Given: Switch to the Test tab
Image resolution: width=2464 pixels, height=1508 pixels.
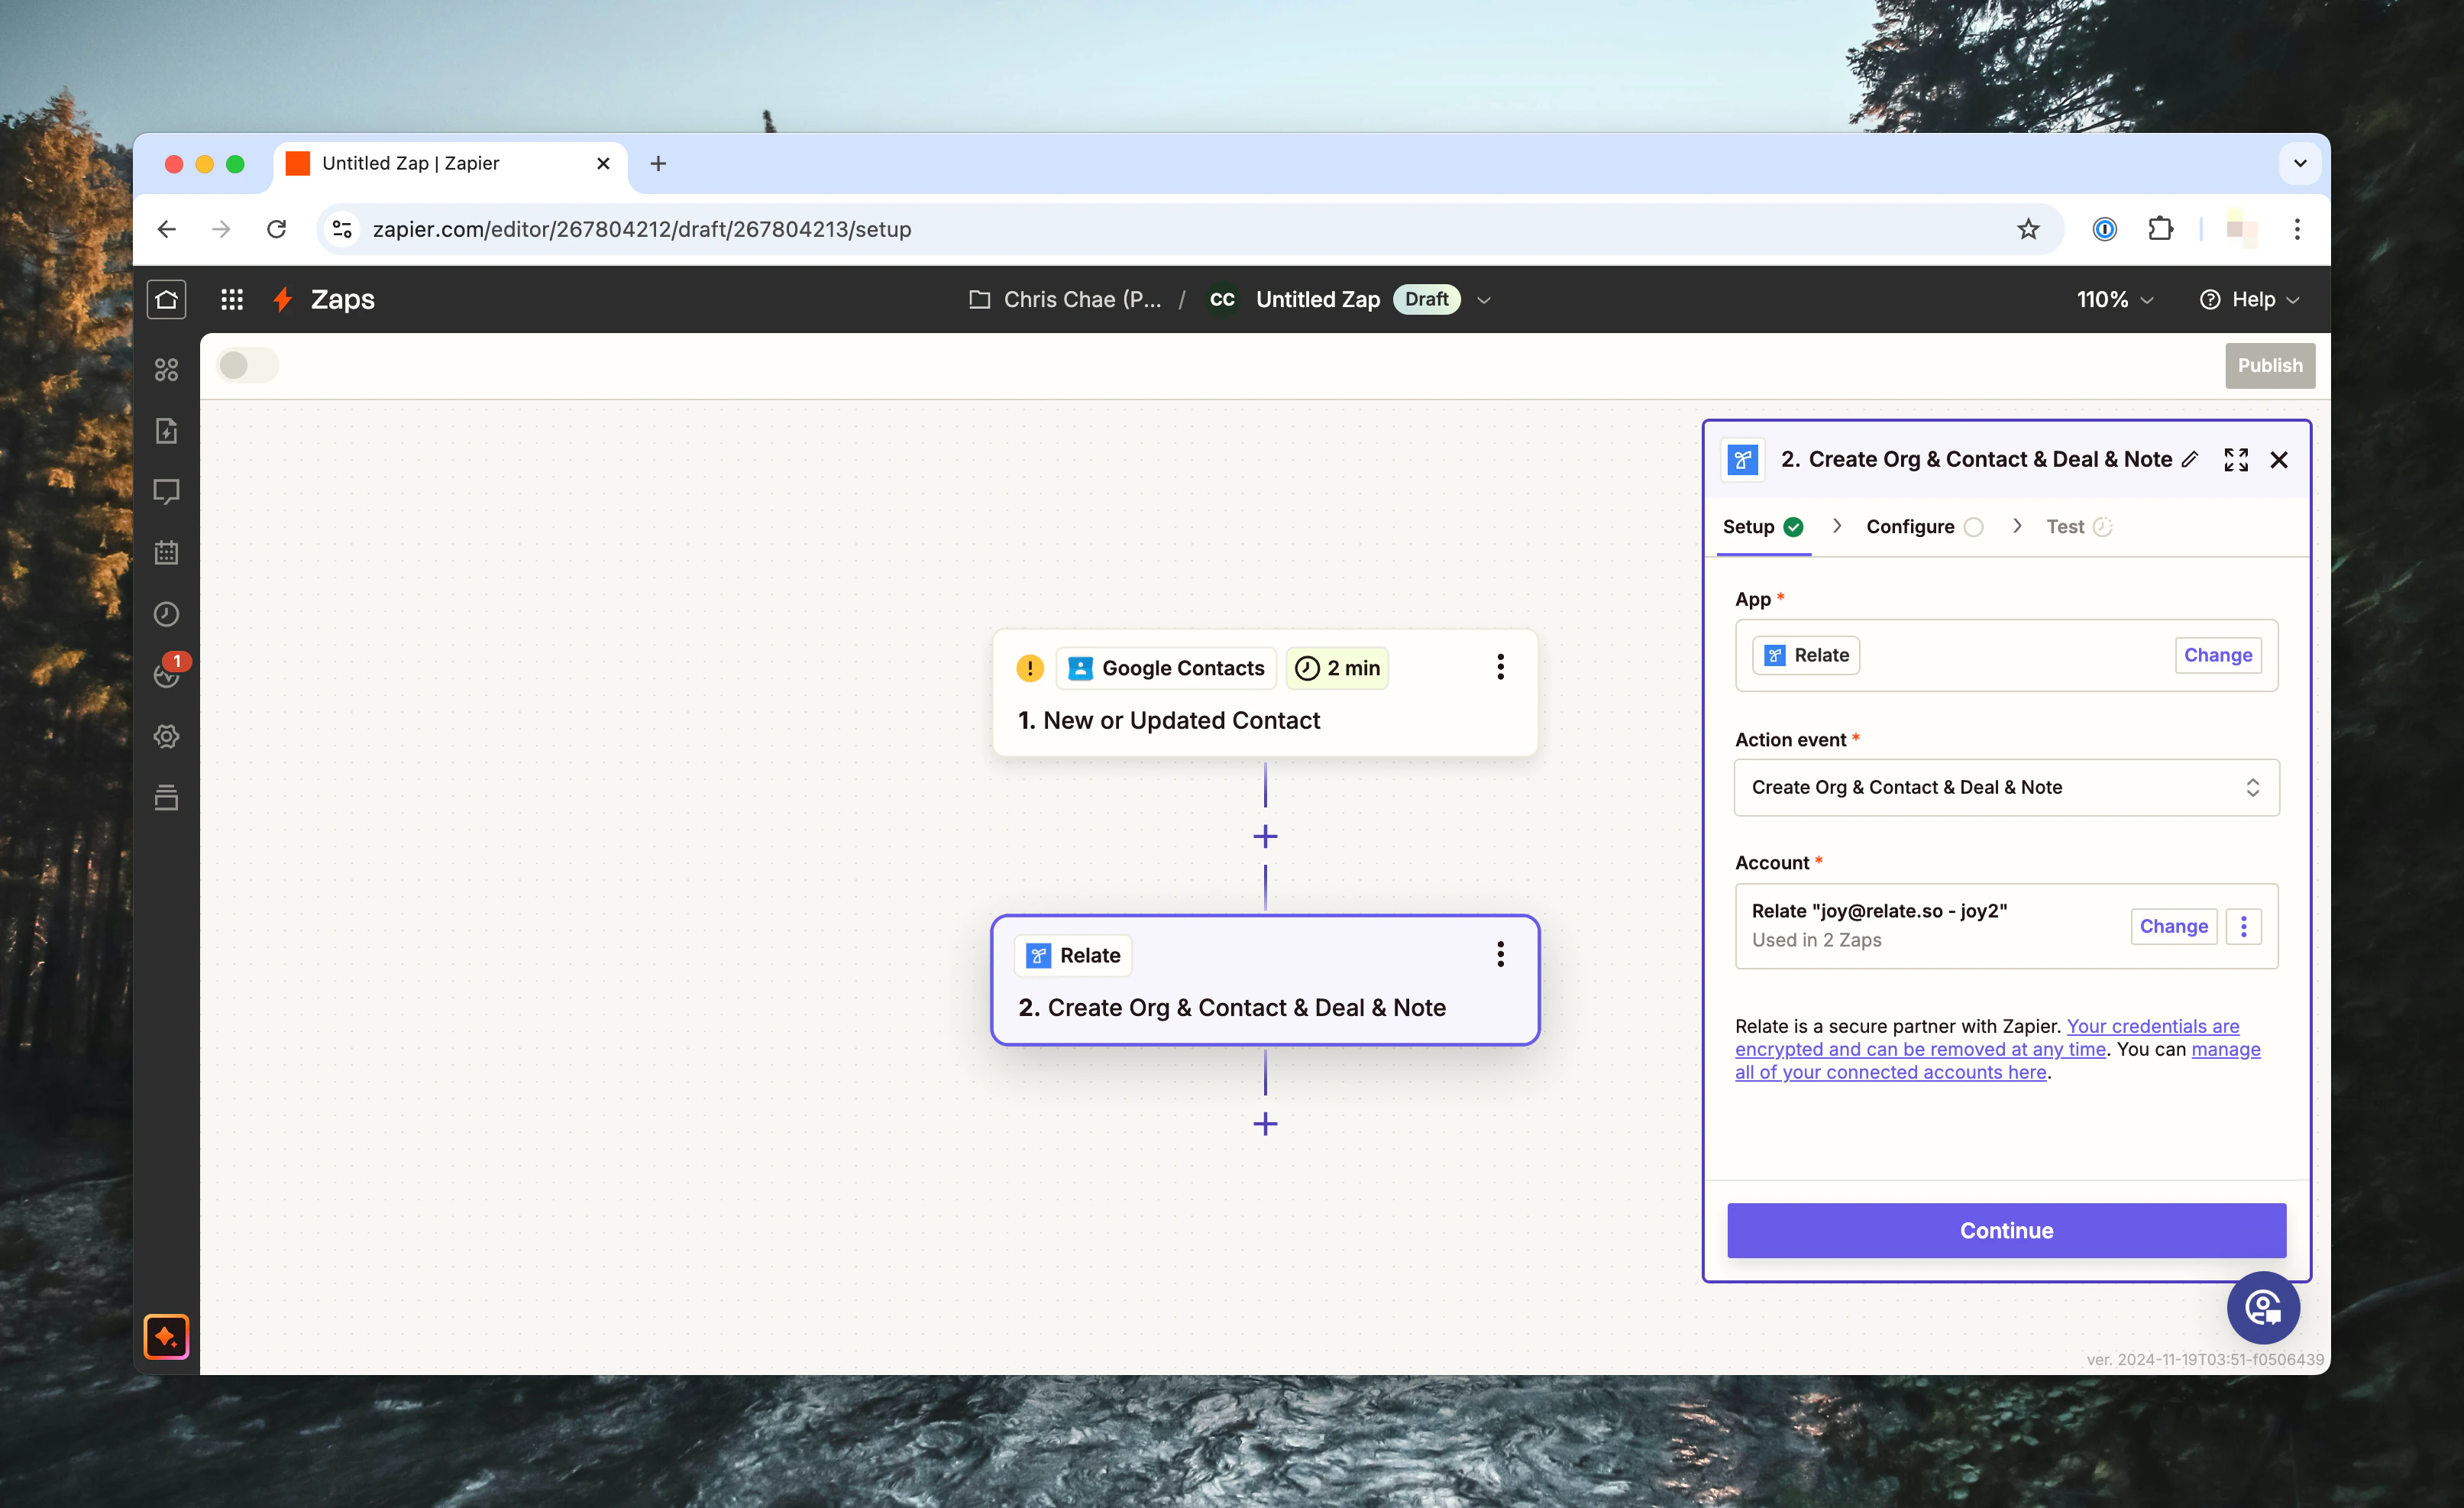Looking at the screenshot, I should point(2066,527).
